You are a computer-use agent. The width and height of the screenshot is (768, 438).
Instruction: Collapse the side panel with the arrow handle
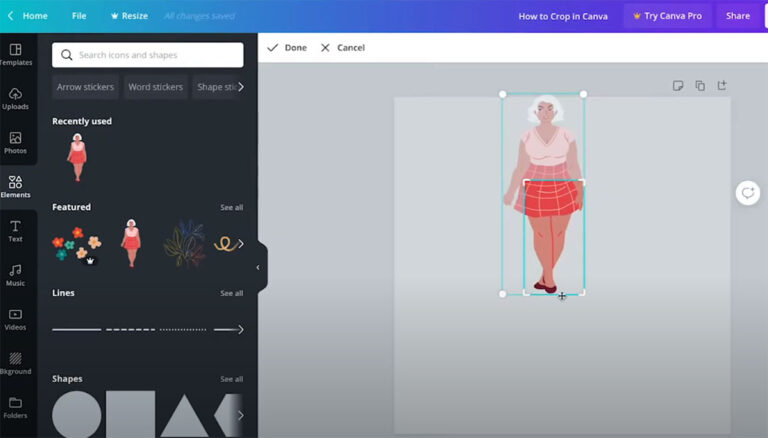258,268
